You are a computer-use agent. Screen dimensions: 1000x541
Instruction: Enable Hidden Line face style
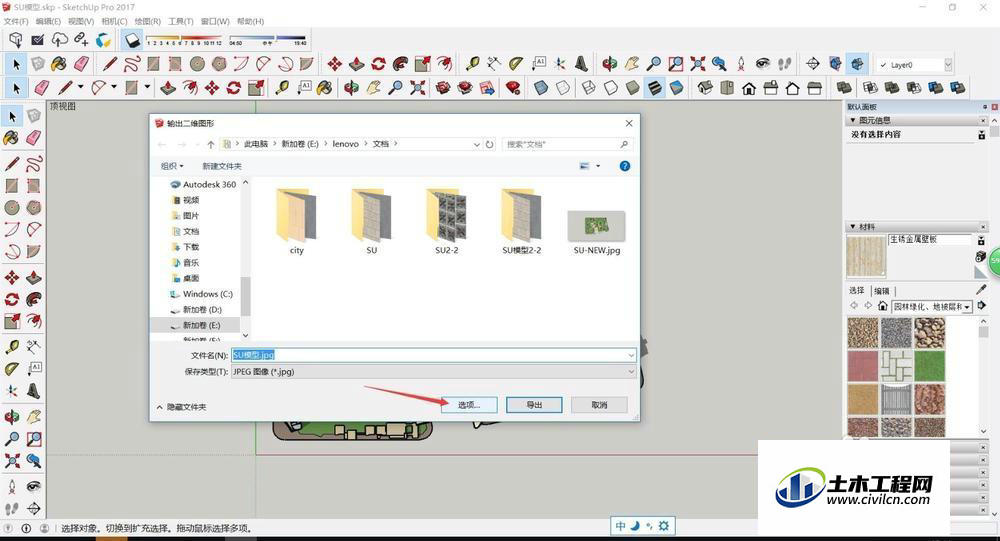(611, 87)
